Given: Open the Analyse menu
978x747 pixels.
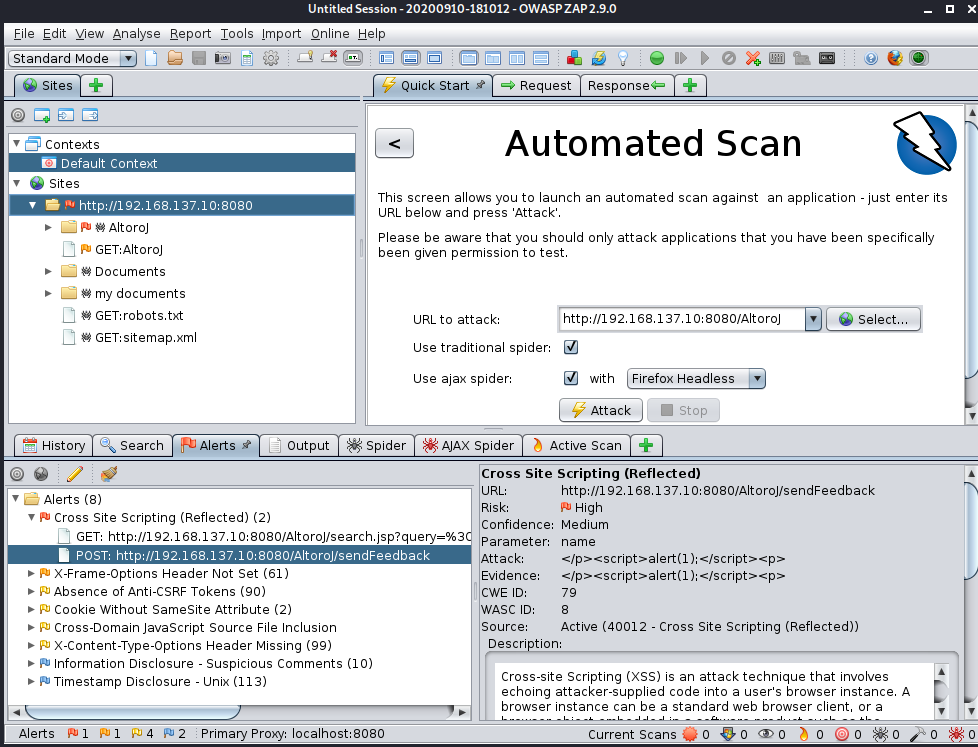Looking at the screenshot, I should point(137,34).
